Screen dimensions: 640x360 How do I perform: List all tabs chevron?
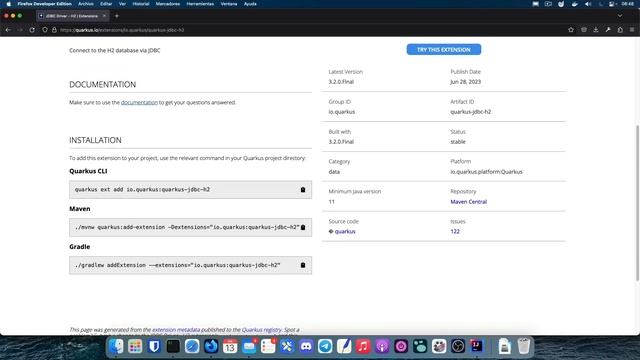pos(620,16)
